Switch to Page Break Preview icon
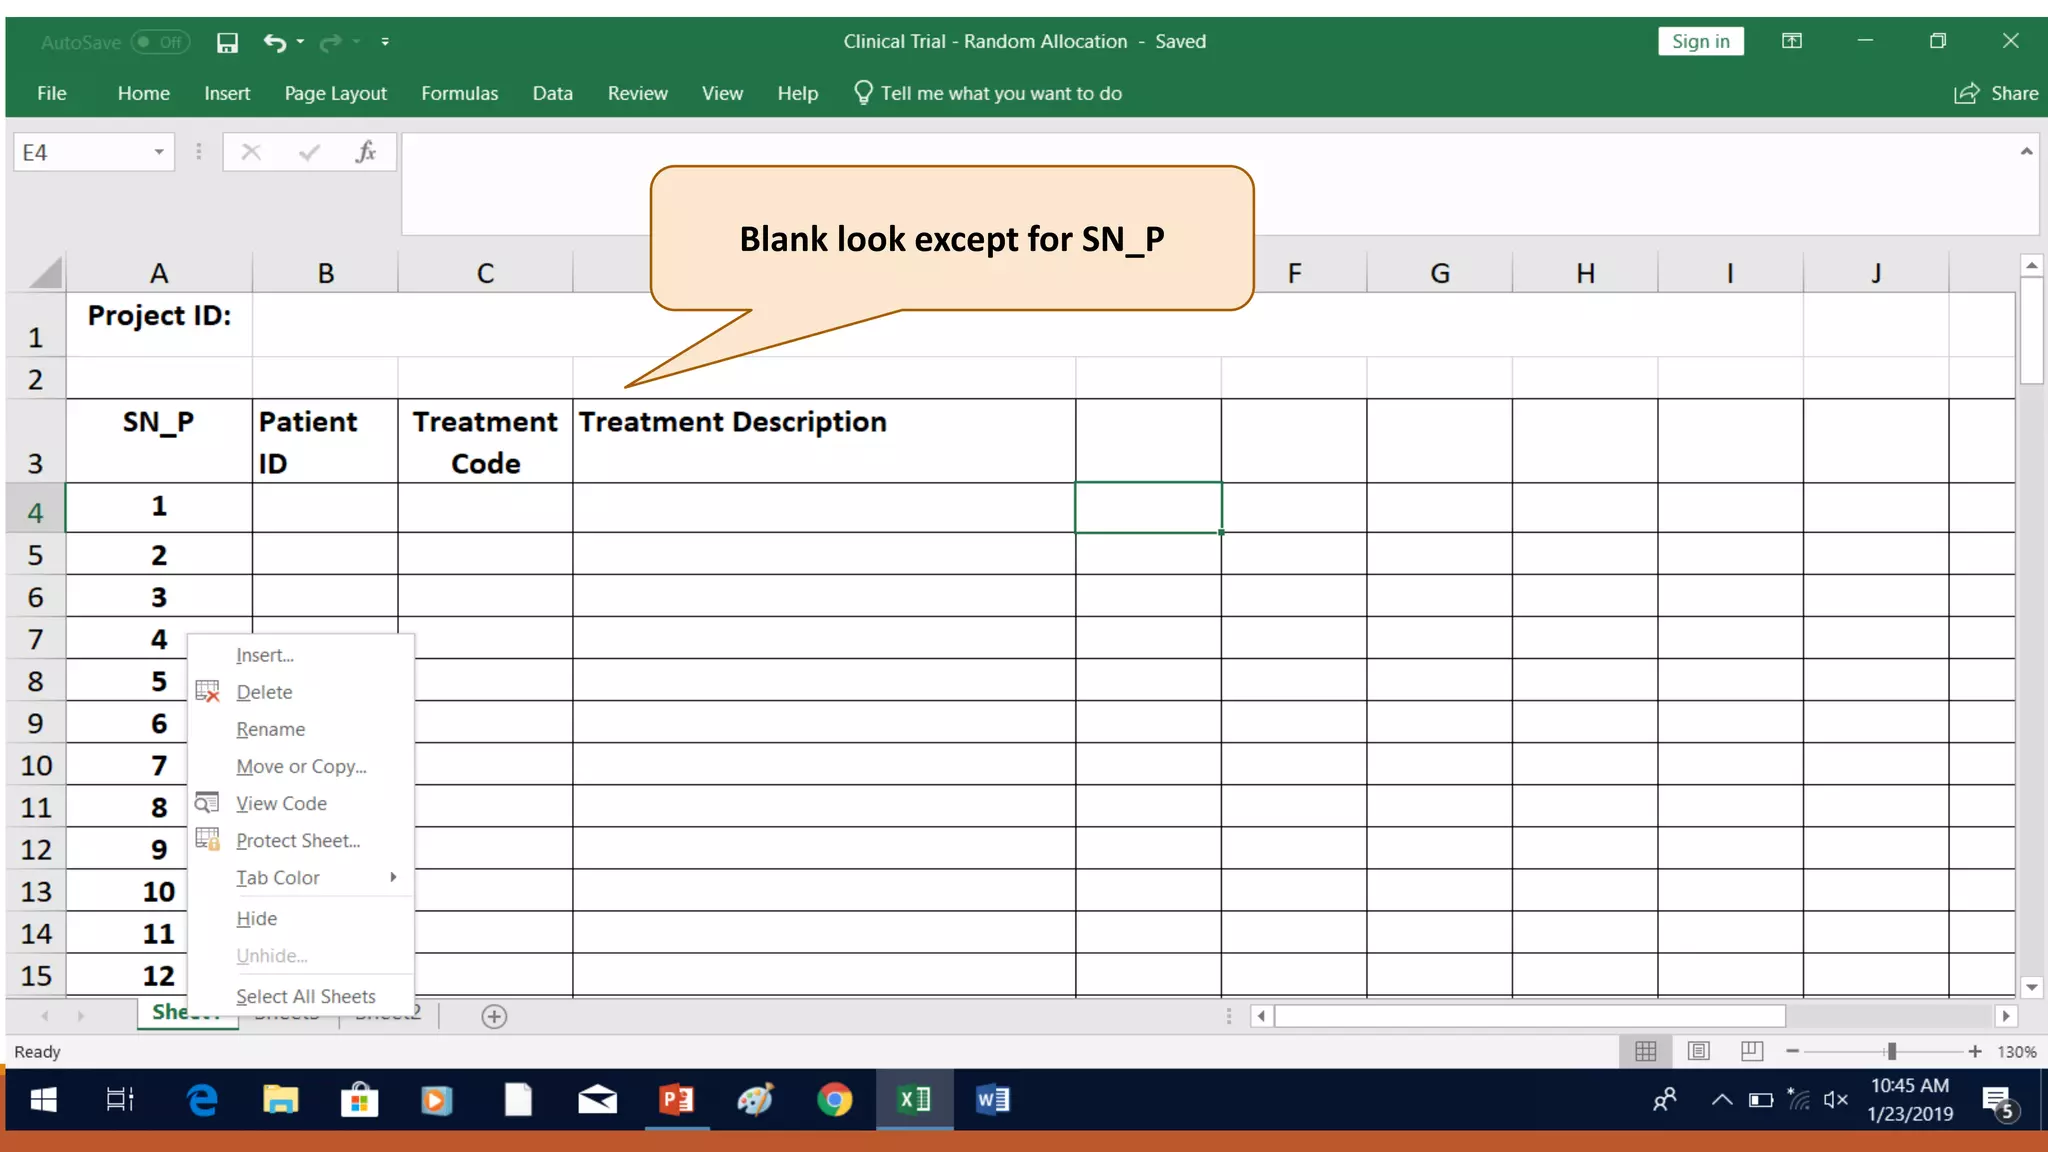Screen dimensions: 2048x1152 [1751, 1051]
